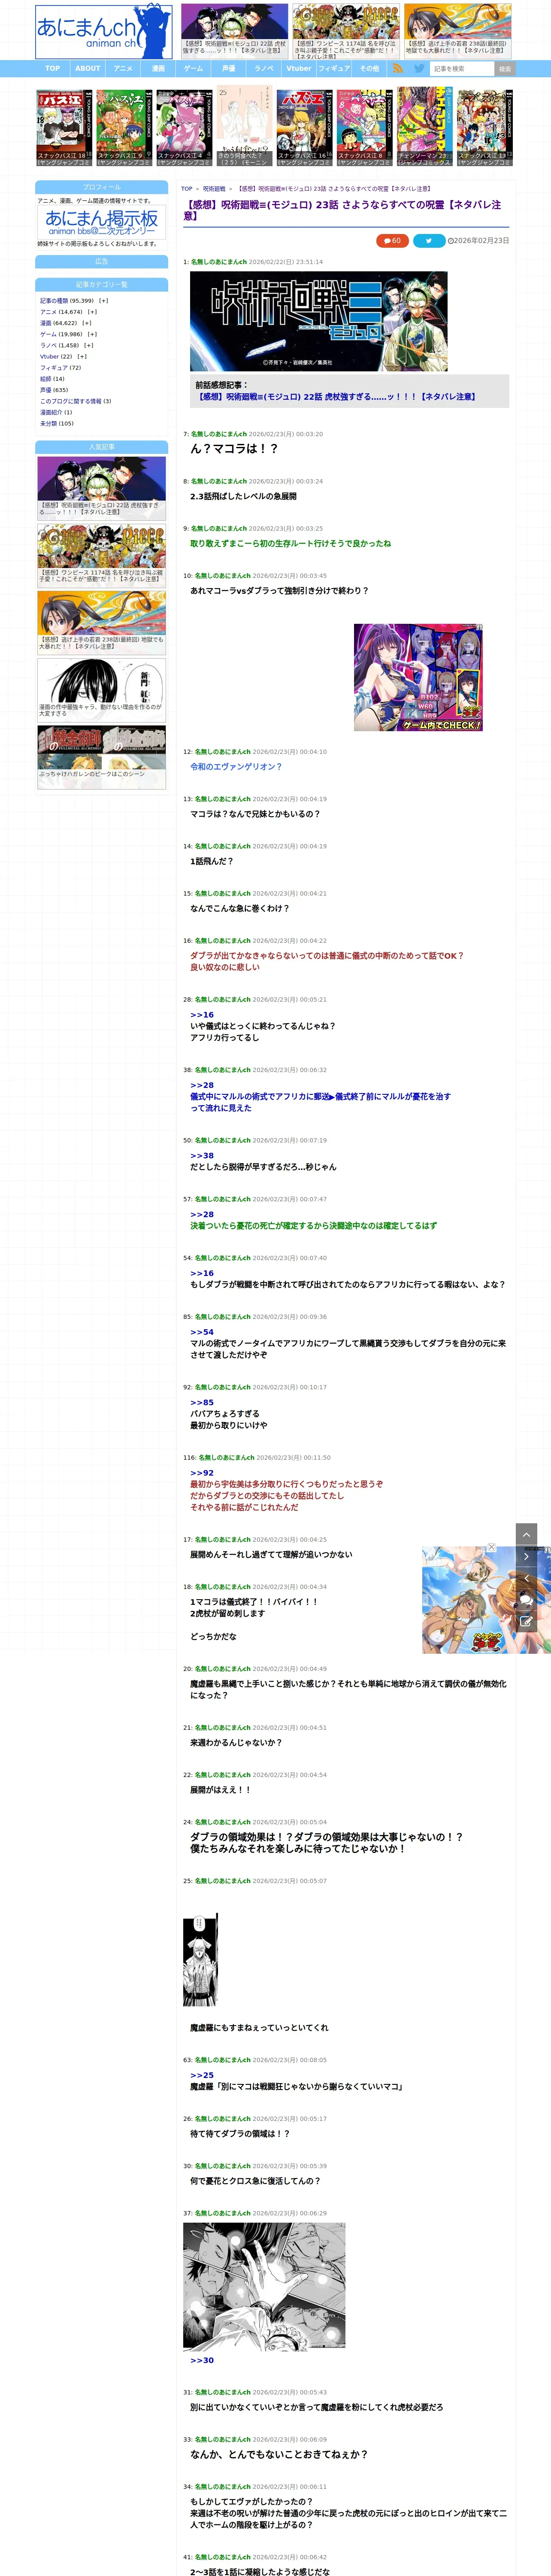Click the blue Twitter share button under title

pos(429,240)
